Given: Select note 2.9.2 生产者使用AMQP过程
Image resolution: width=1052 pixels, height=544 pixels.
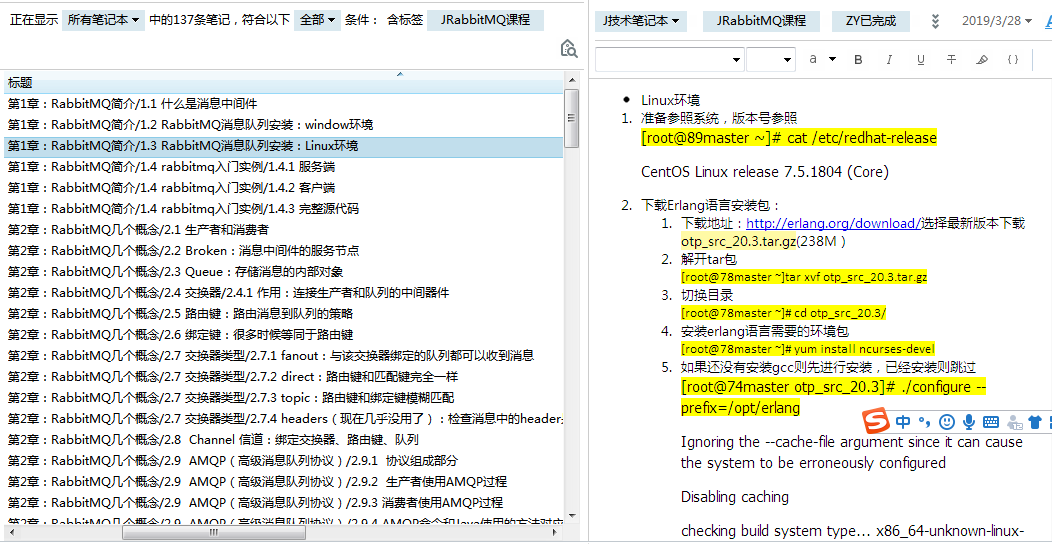Looking at the screenshot, I should 283,482.
